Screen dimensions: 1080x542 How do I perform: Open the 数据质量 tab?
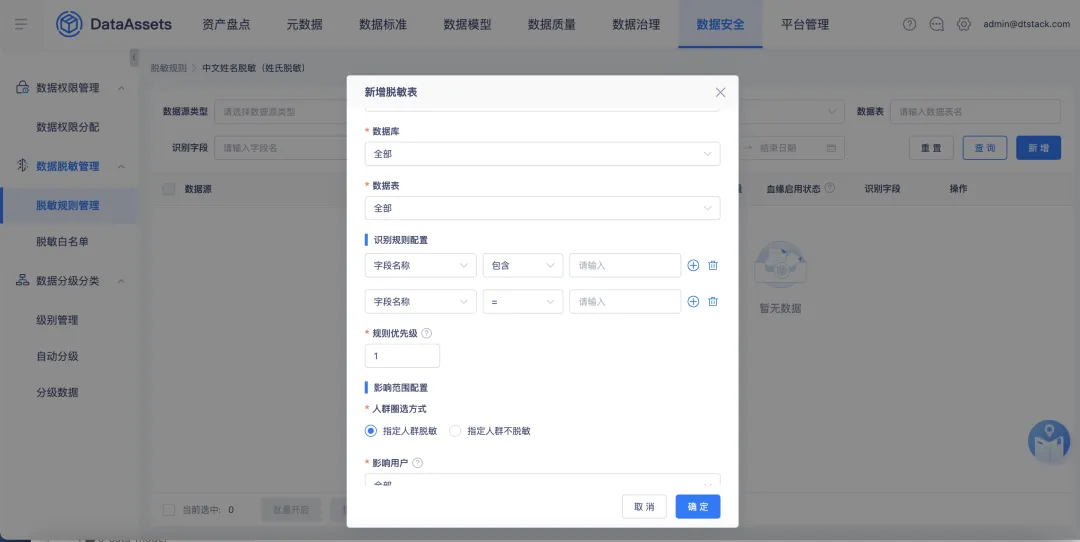tap(551, 24)
